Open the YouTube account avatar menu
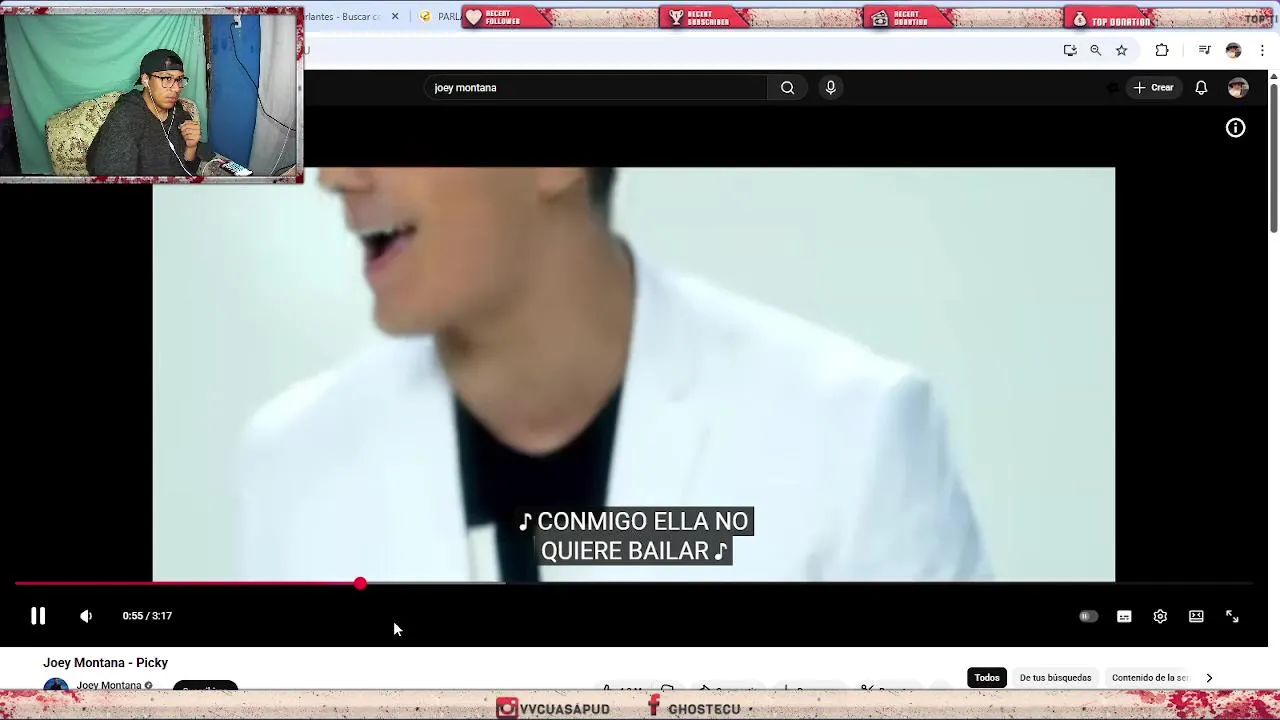This screenshot has width=1280, height=720. click(1238, 88)
